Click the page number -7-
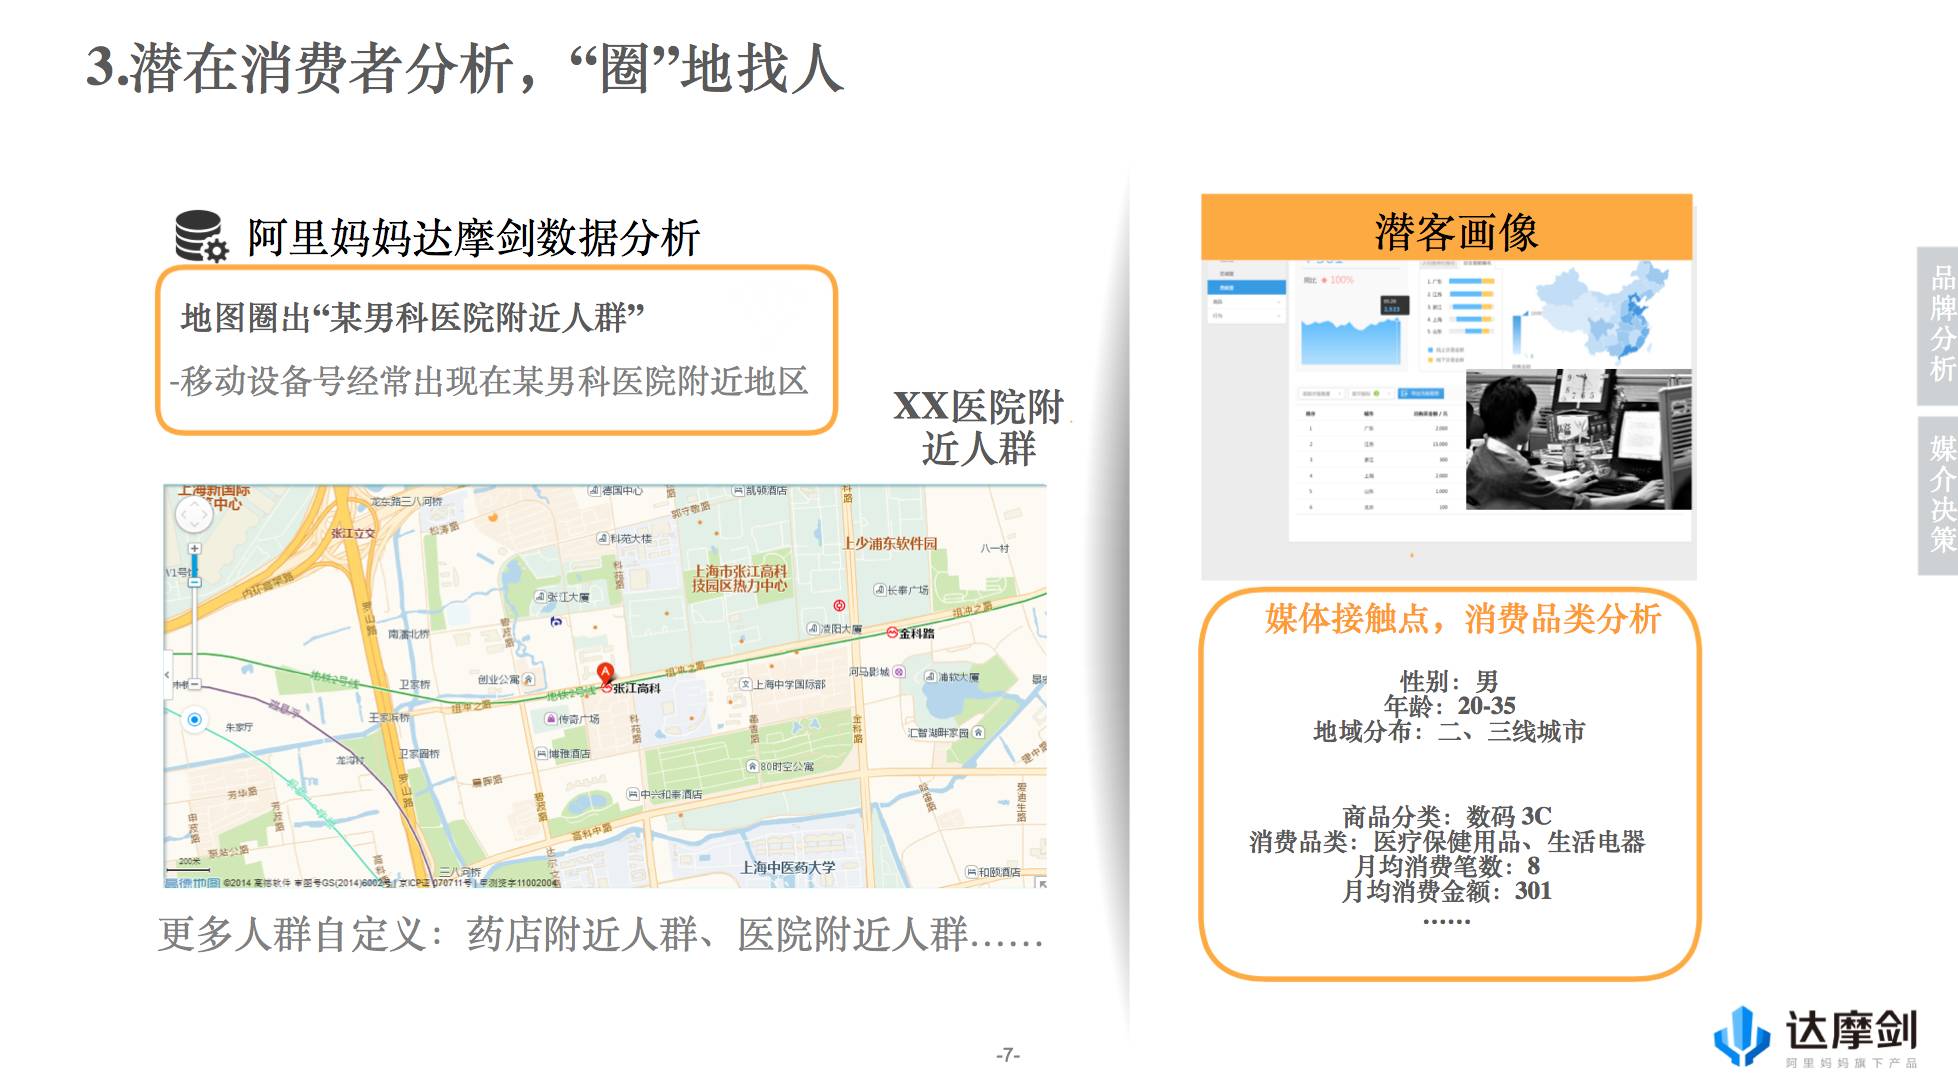The image size is (1958, 1084). pyautogui.click(x=1008, y=1054)
